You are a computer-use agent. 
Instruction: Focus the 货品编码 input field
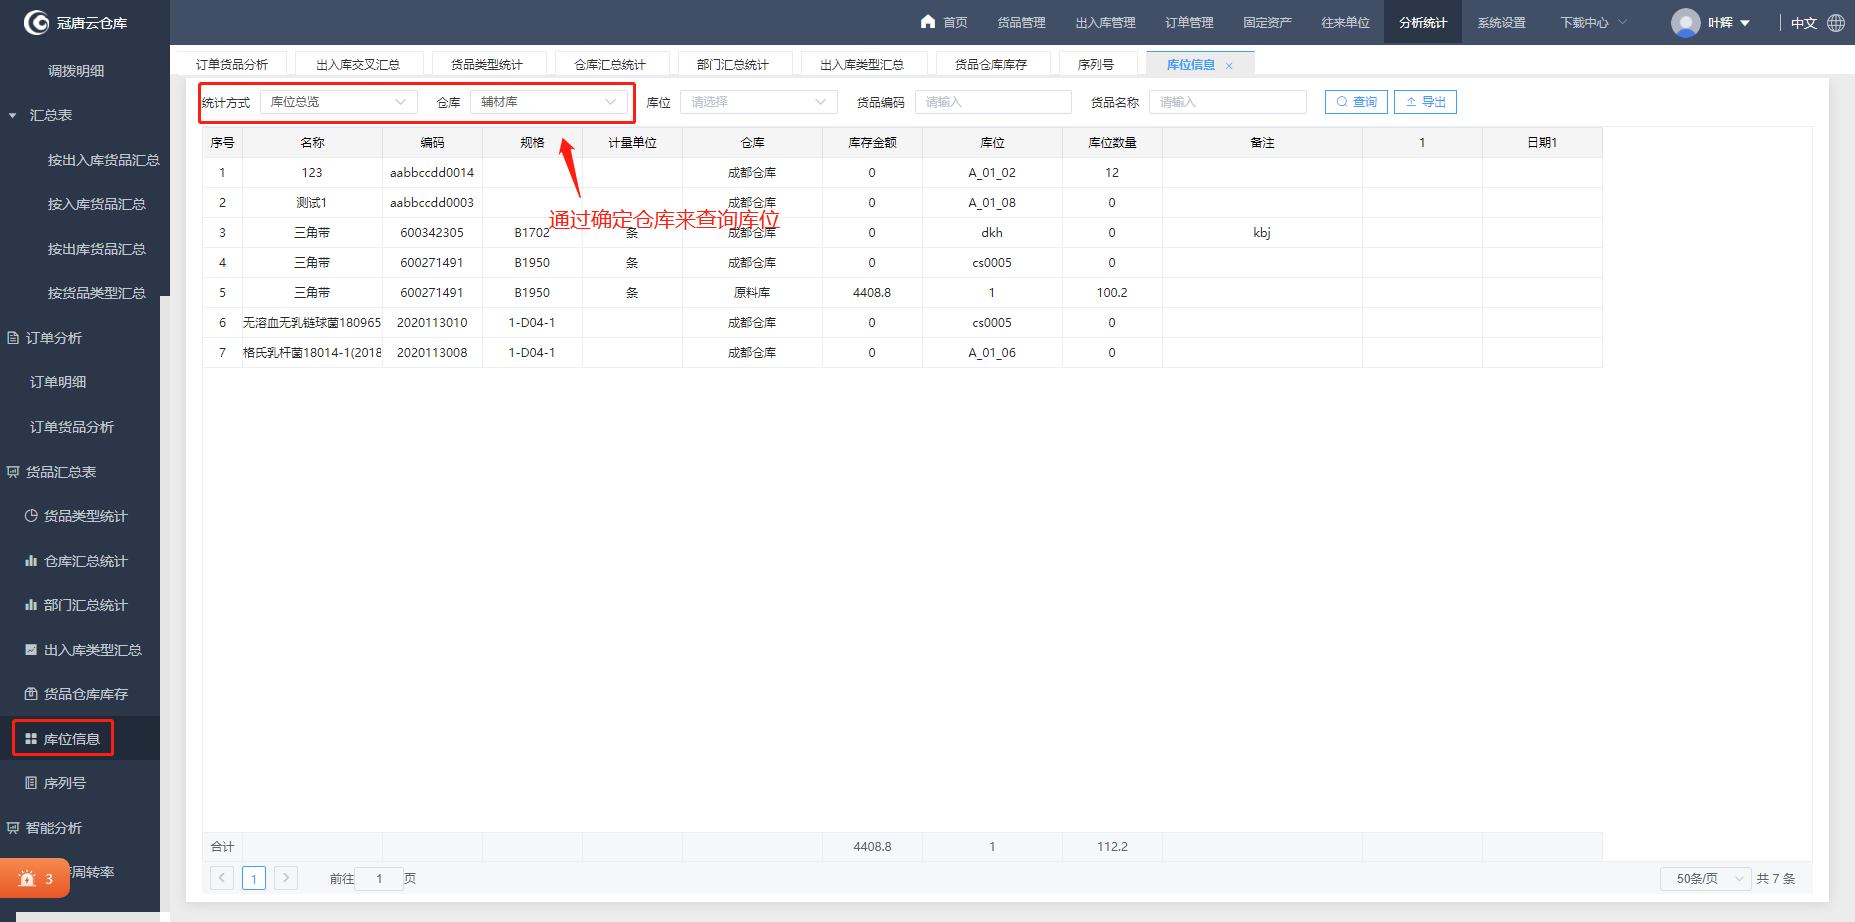tap(993, 102)
